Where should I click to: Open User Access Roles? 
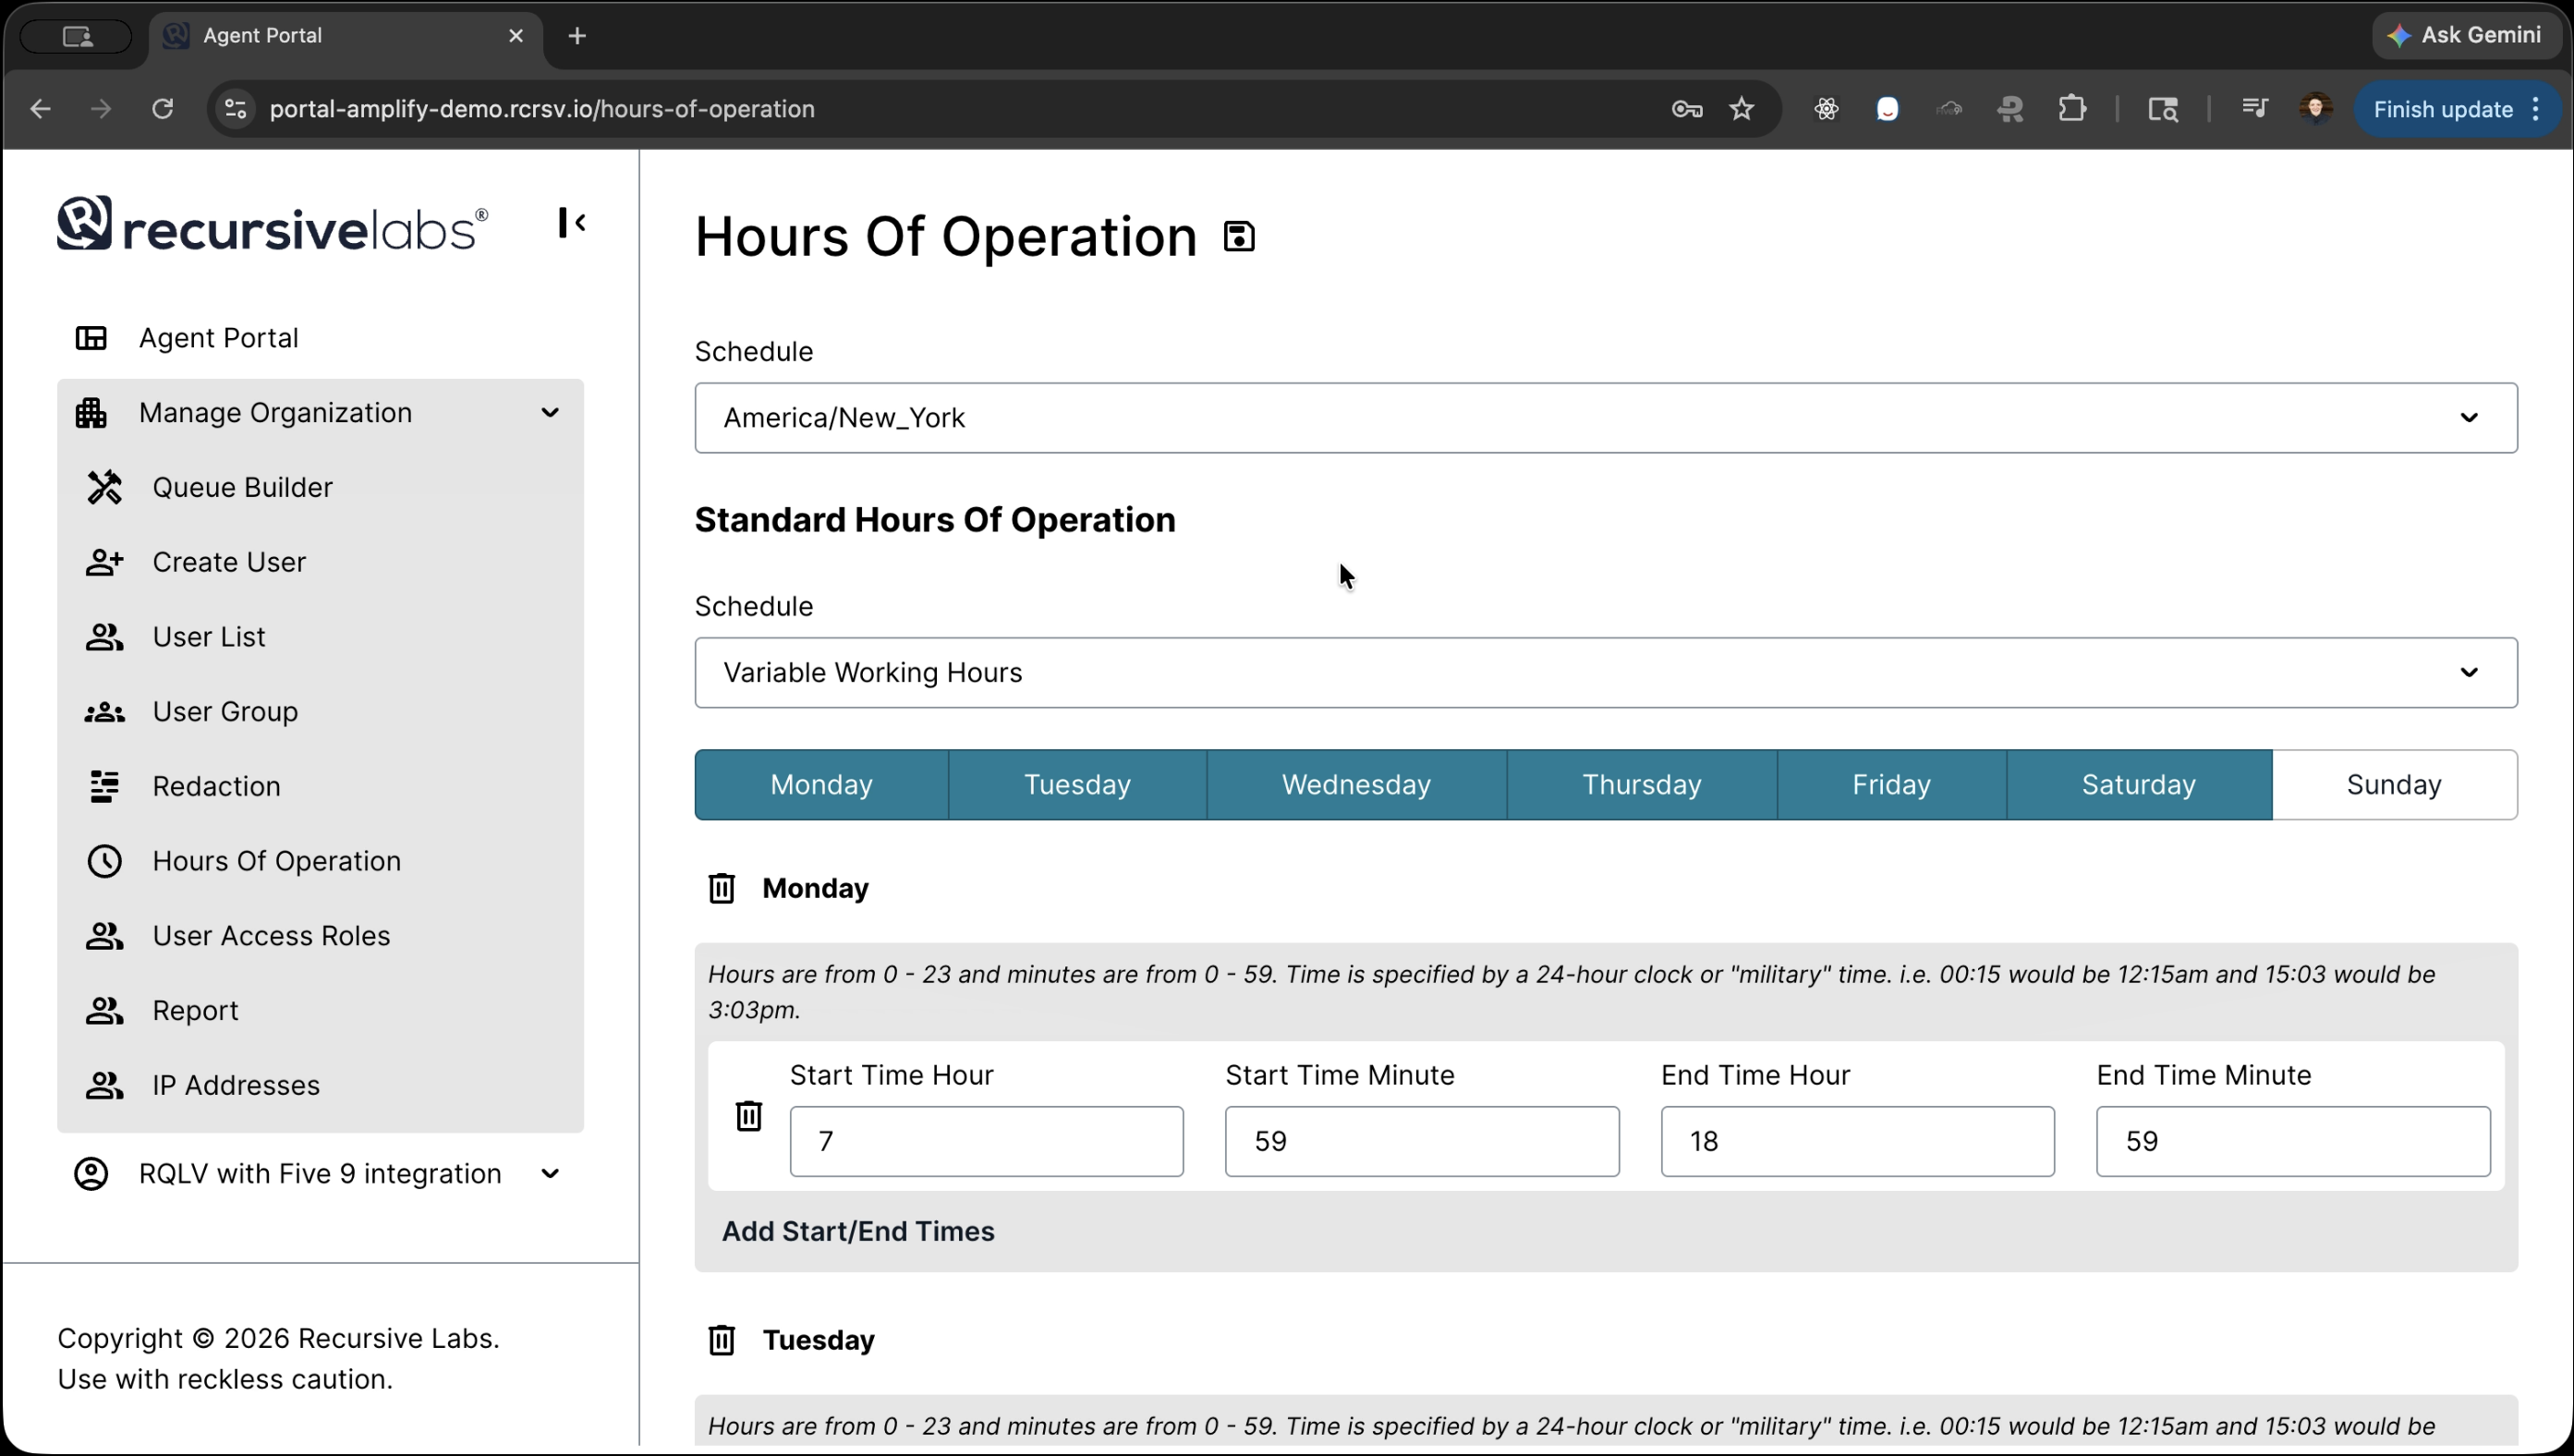click(x=272, y=935)
